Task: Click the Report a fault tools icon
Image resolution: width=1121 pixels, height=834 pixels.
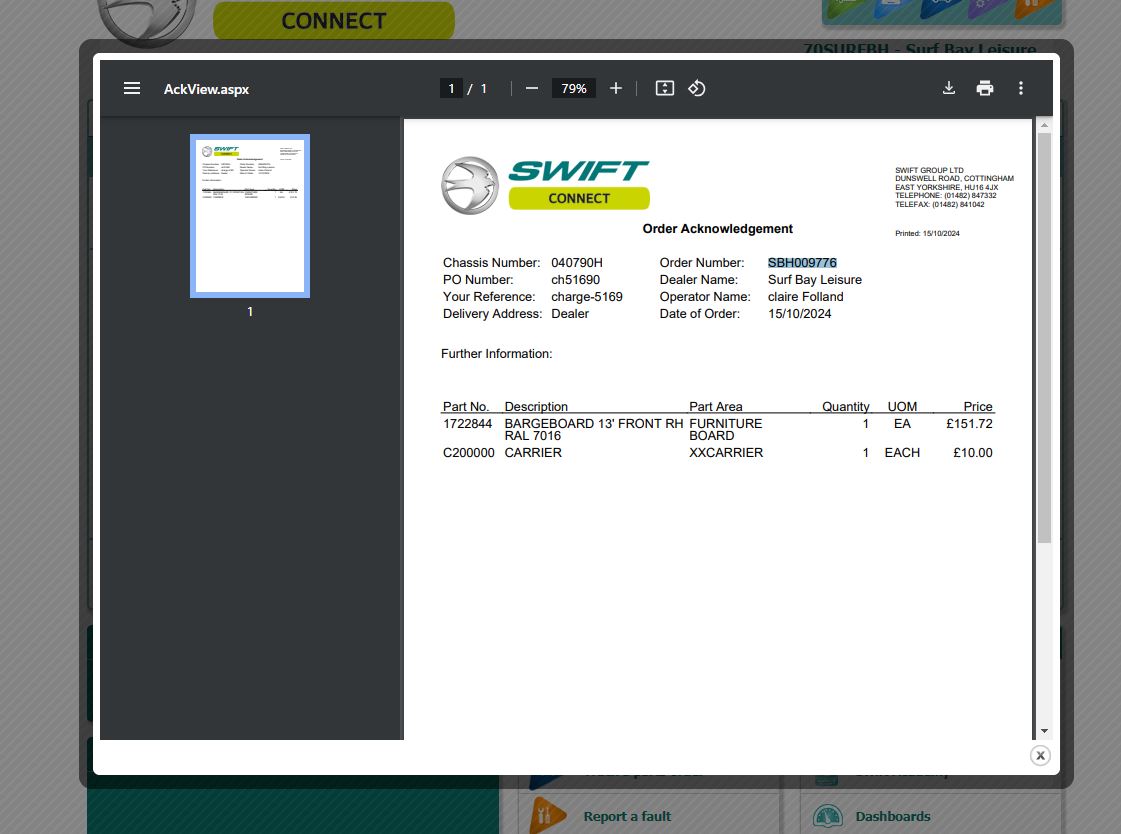Action: [x=547, y=815]
